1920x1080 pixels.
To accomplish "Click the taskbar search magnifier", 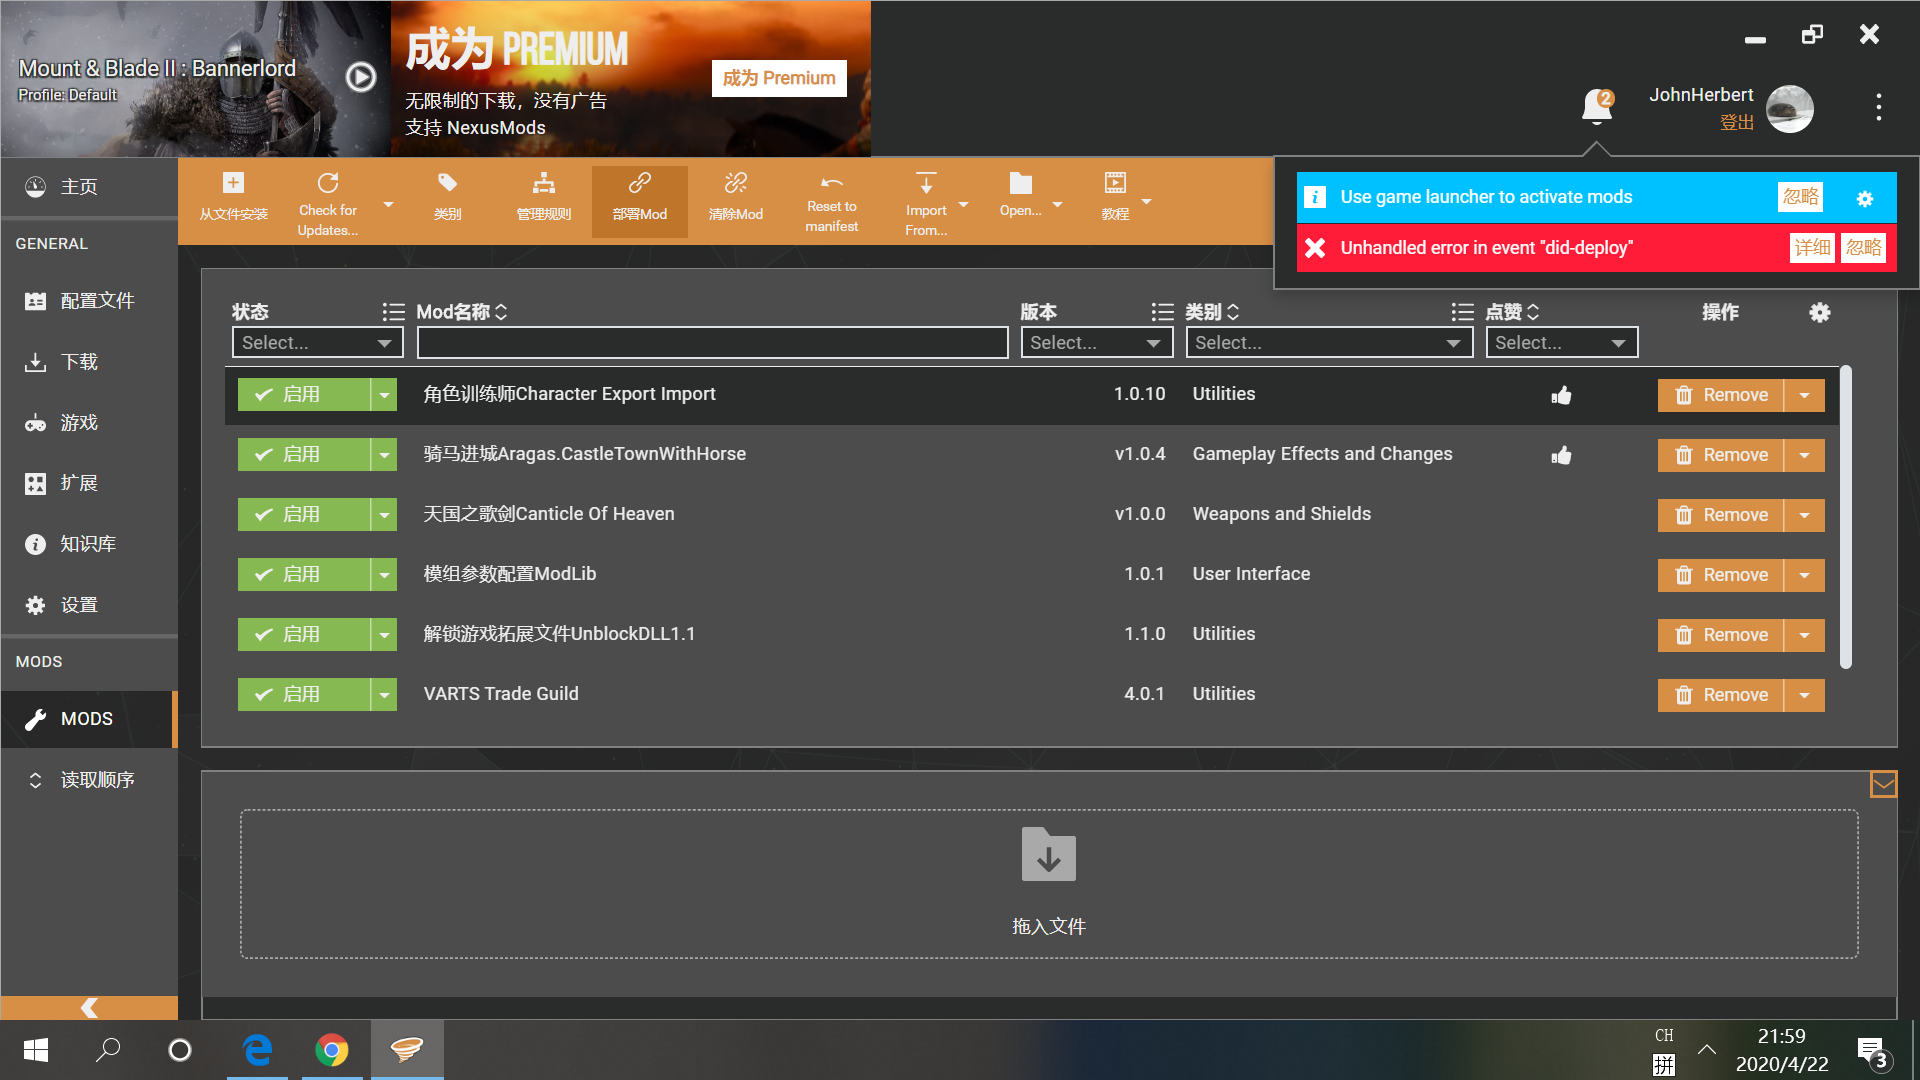I will pos(107,1050).
